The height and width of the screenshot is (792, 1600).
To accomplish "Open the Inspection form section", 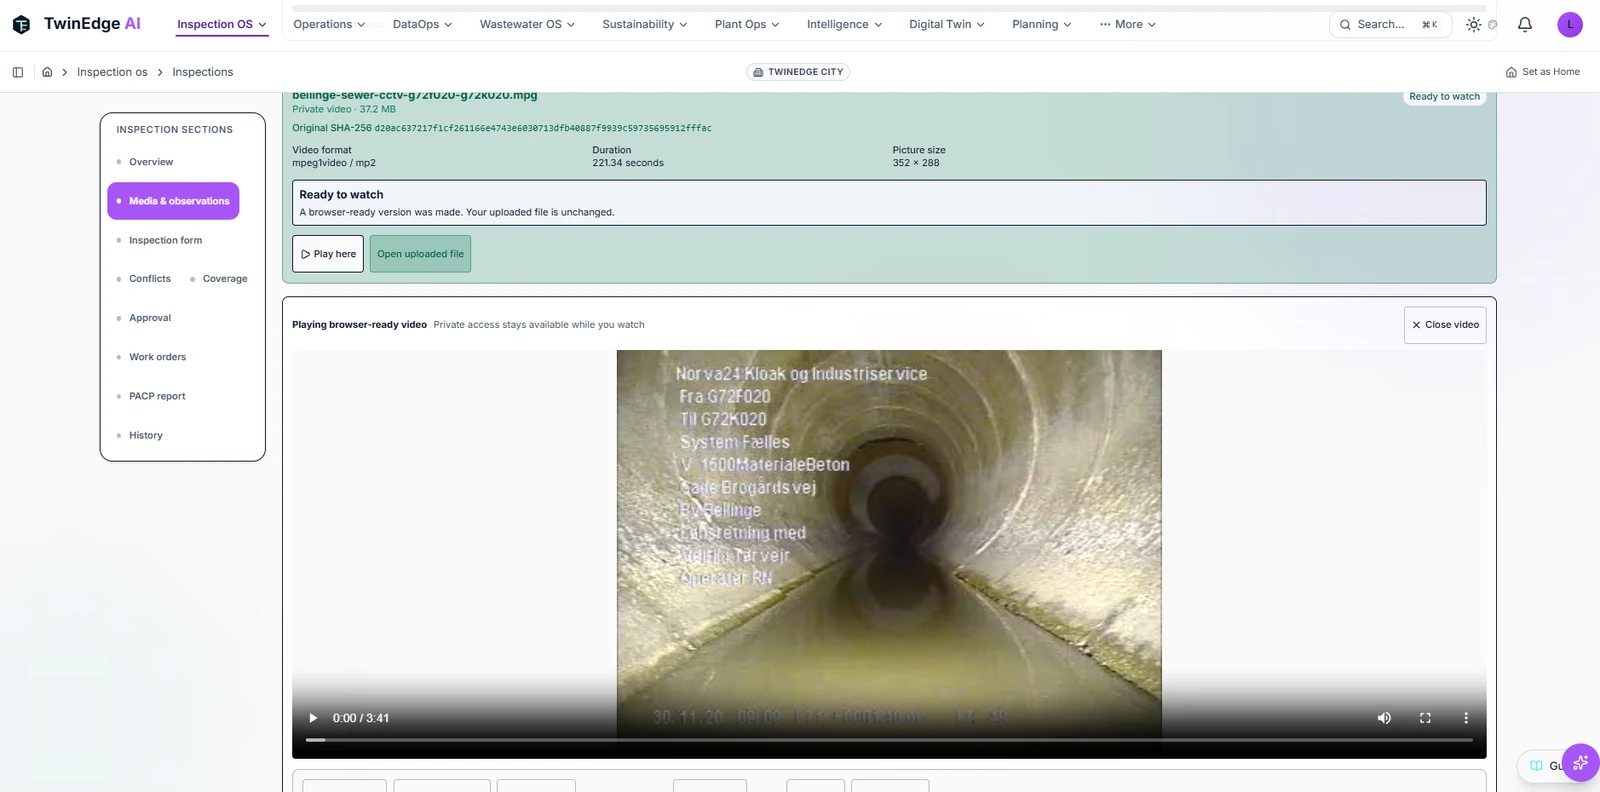I will point(165,240).
